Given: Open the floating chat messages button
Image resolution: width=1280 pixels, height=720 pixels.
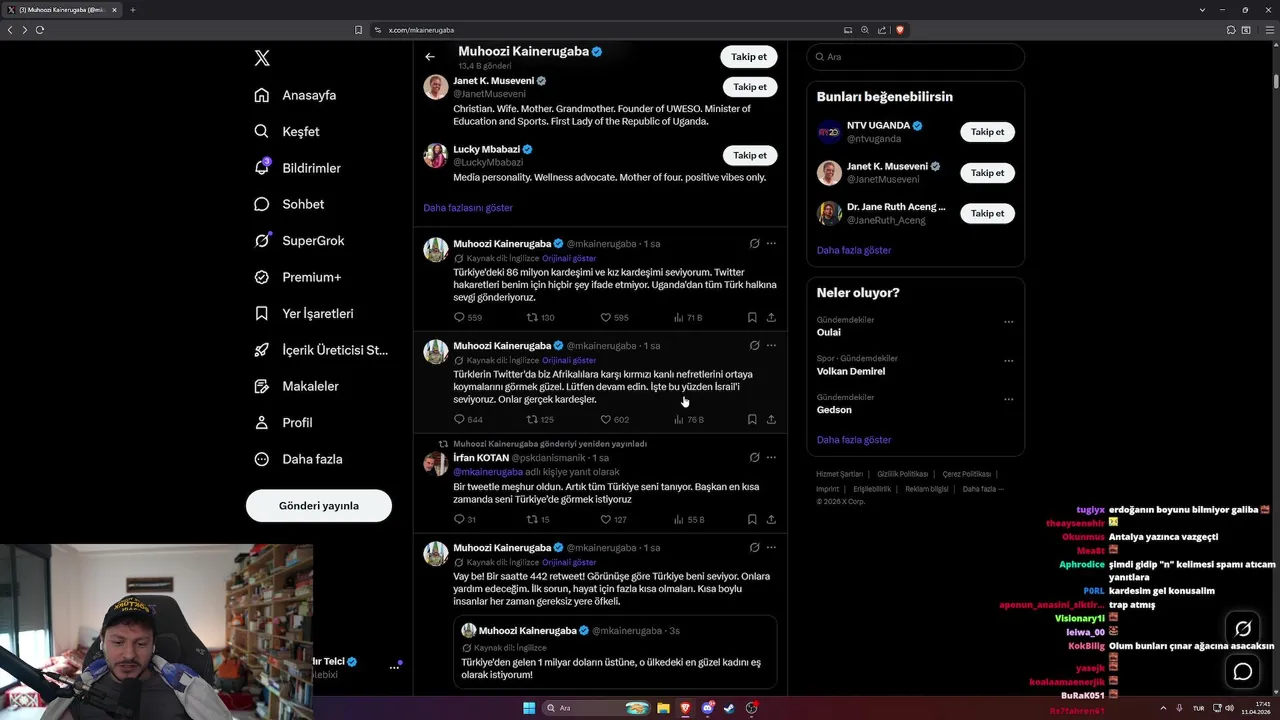Looking at the screenshot, I should tap(1243, 671).
